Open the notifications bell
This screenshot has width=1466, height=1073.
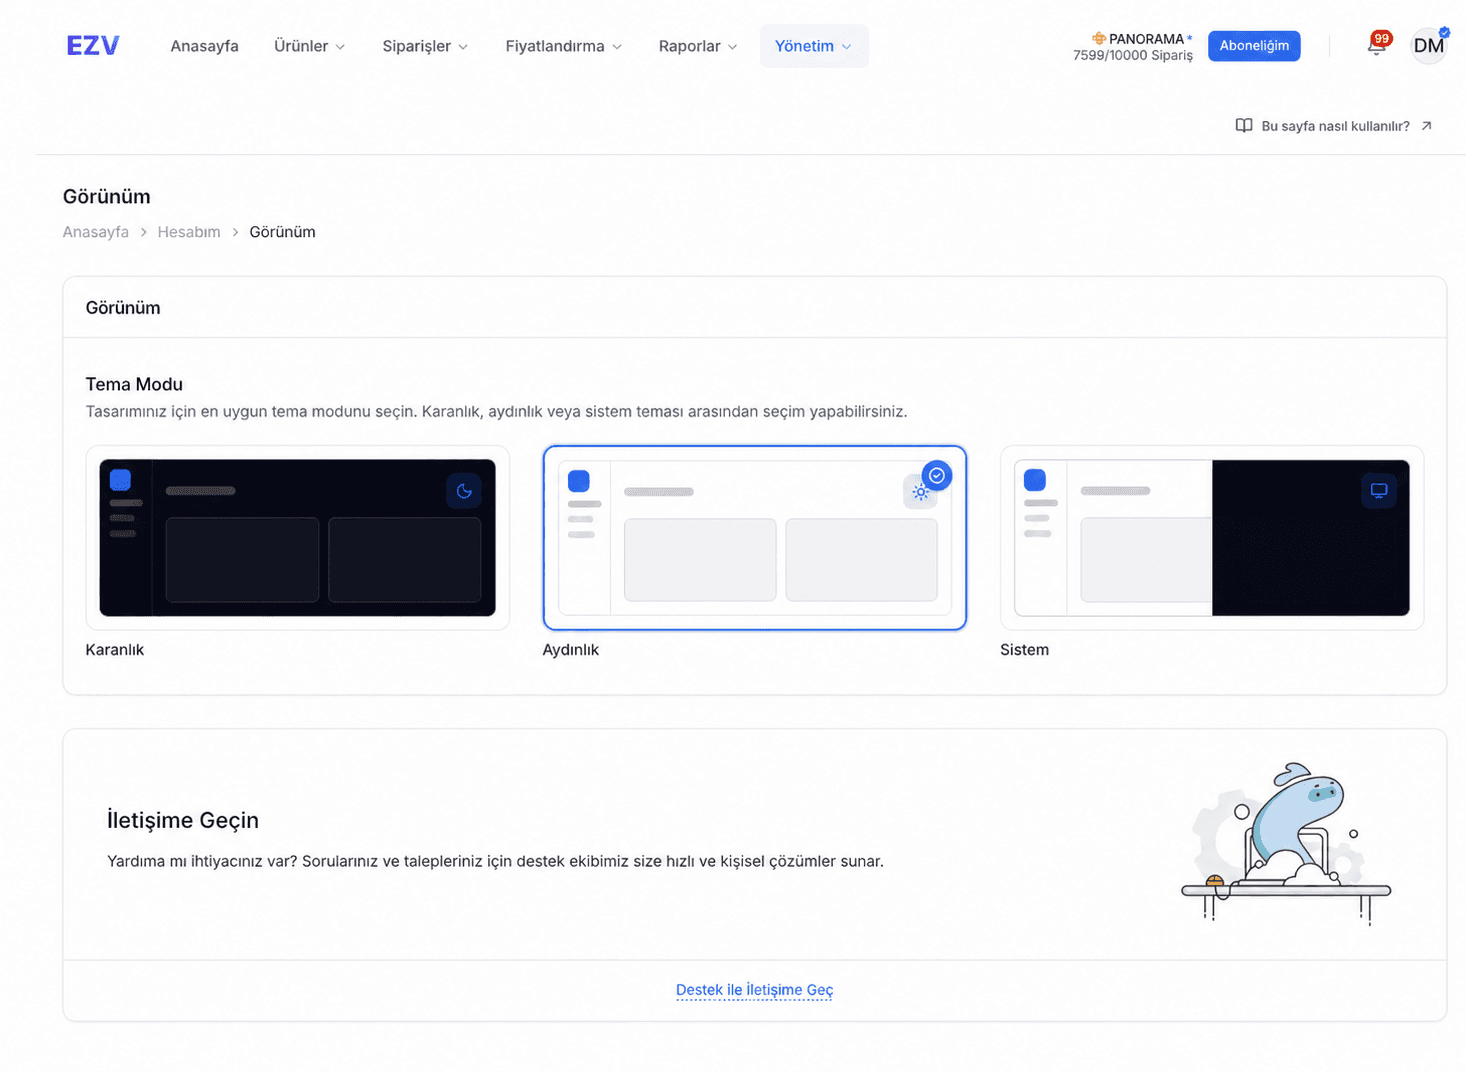point(1376,46)
